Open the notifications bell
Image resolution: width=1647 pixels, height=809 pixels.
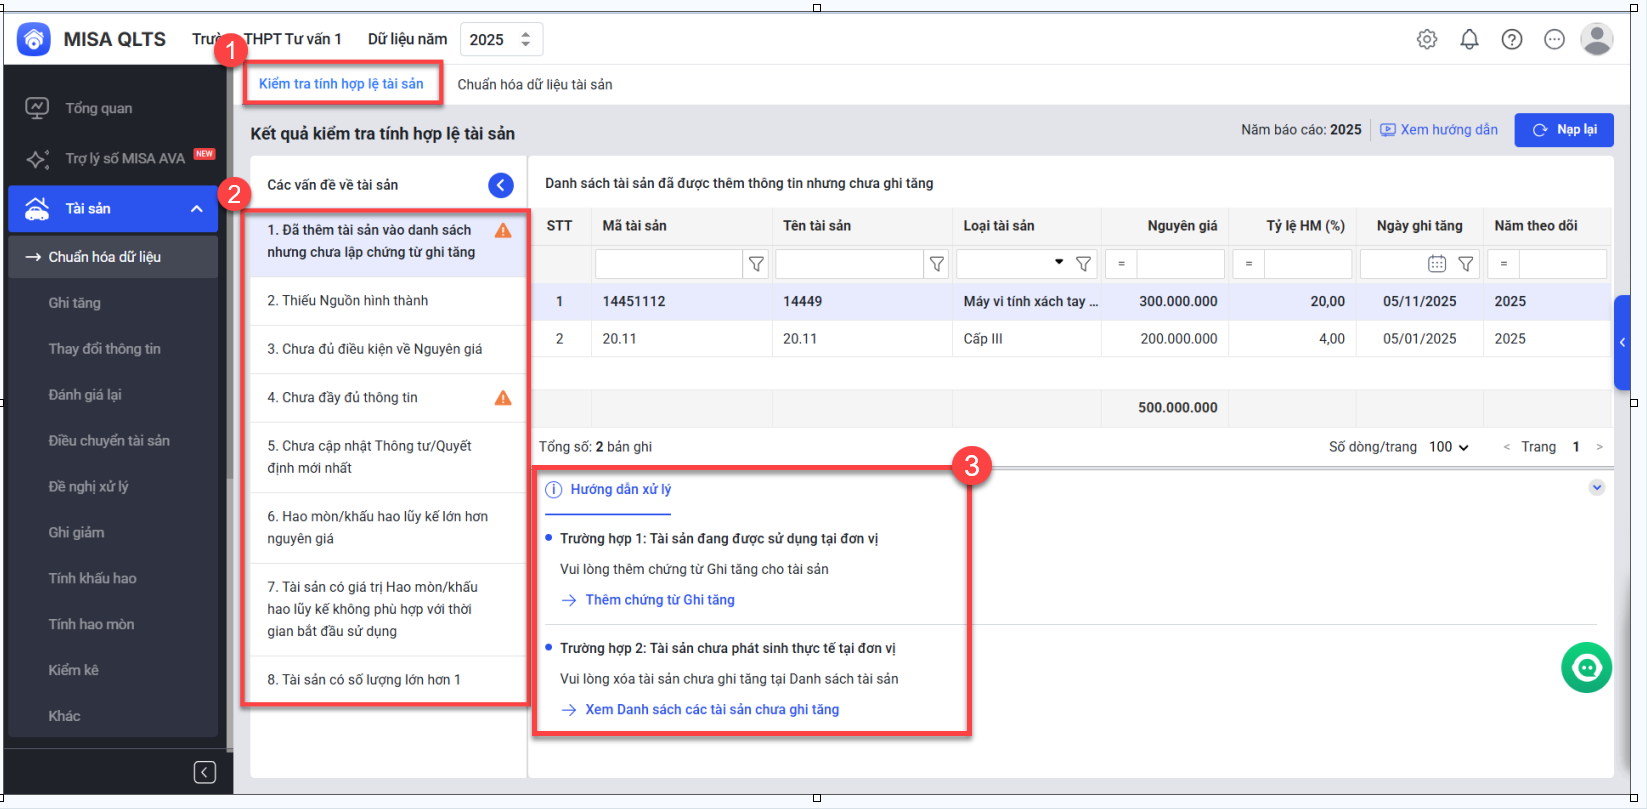tap(1469, 39)
